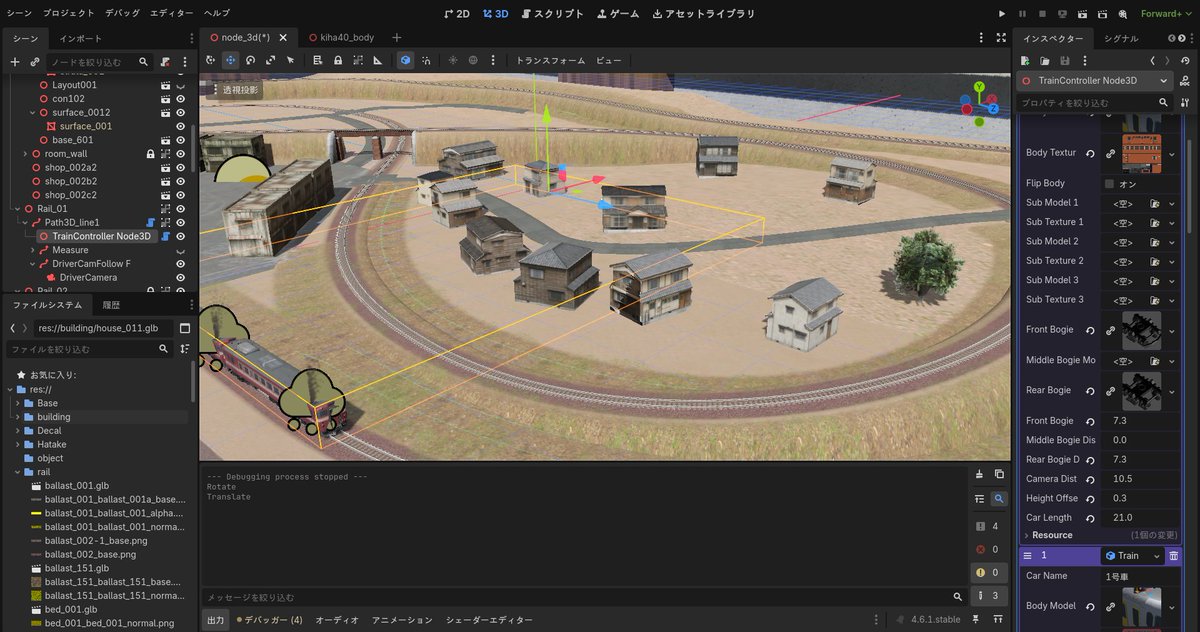Open the デバッグ menu

[x=122, y=14]
